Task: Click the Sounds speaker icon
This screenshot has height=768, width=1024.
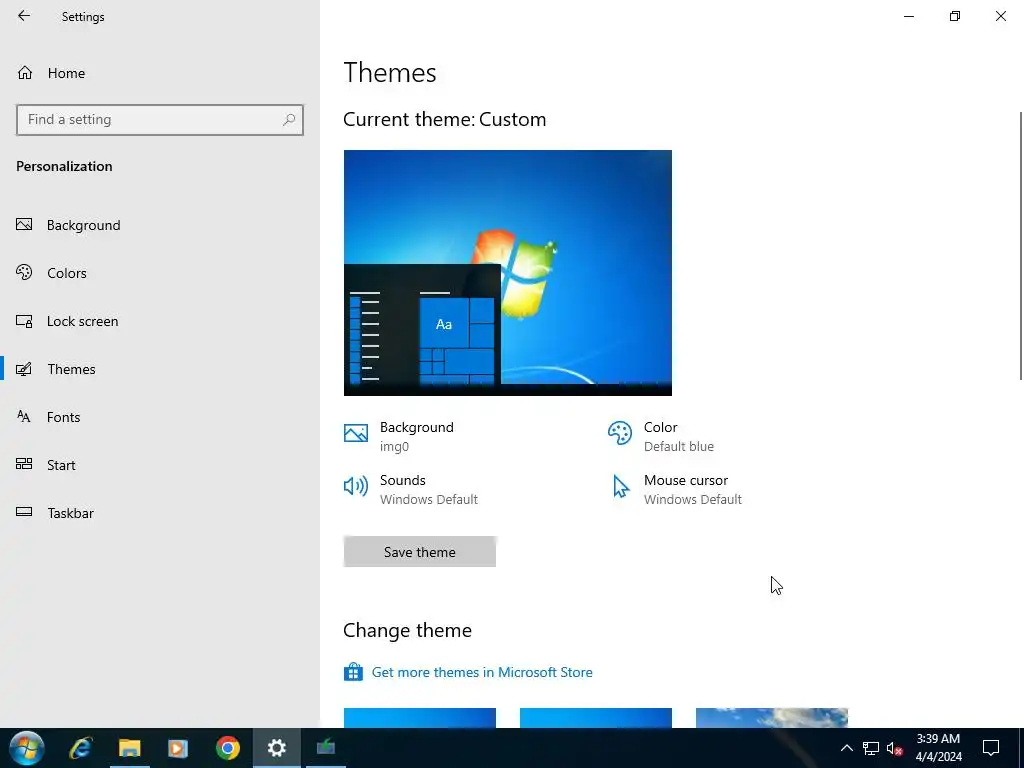Action: [356, 486]
